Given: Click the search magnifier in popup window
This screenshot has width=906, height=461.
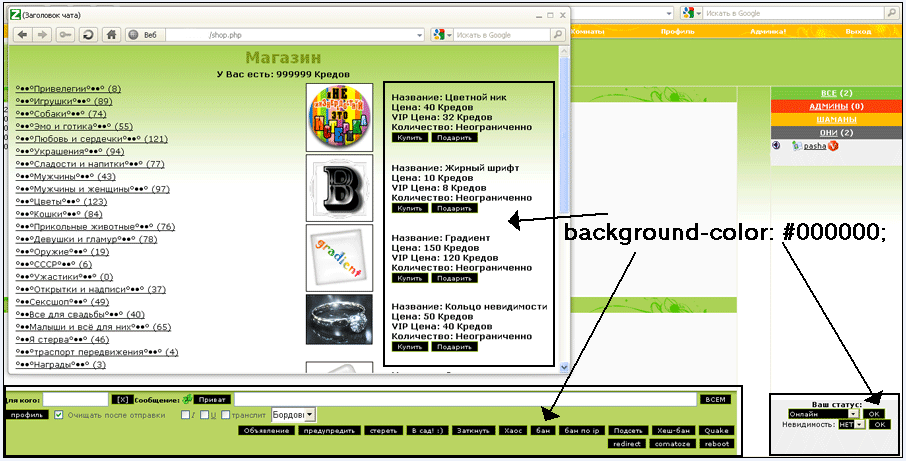Looking at the screenshot, I should point(553,34).
